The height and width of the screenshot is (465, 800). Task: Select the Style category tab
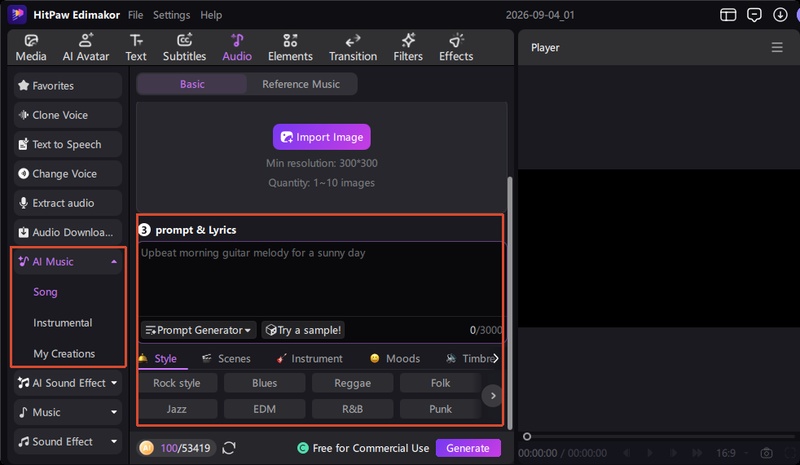click(x=163, y=358)
